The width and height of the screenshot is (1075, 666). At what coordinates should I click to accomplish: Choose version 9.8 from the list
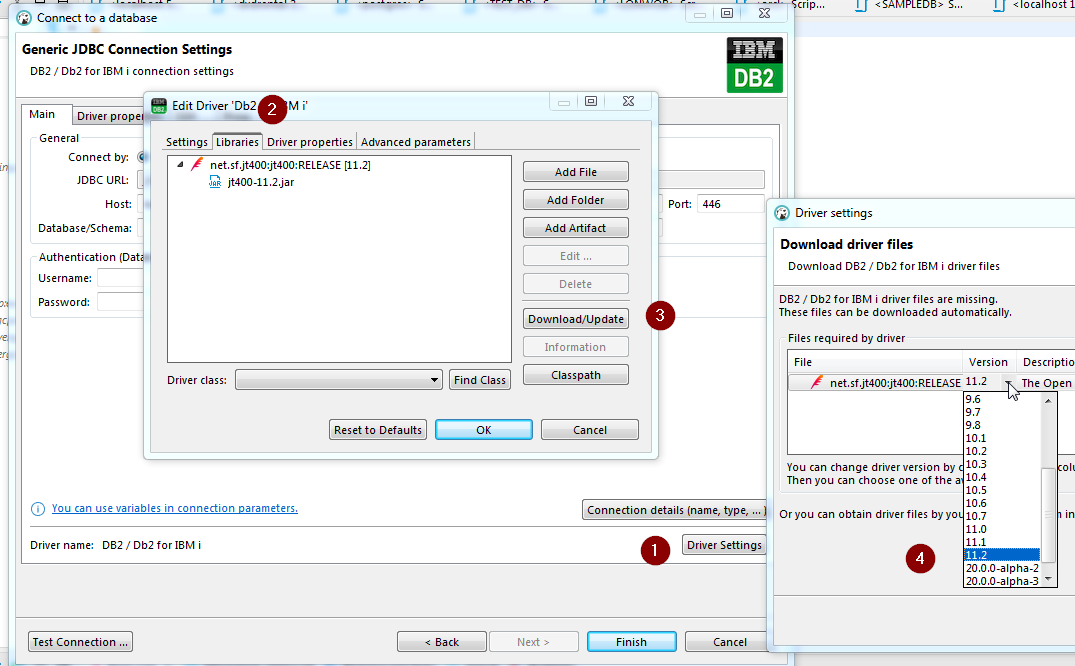1002,425
